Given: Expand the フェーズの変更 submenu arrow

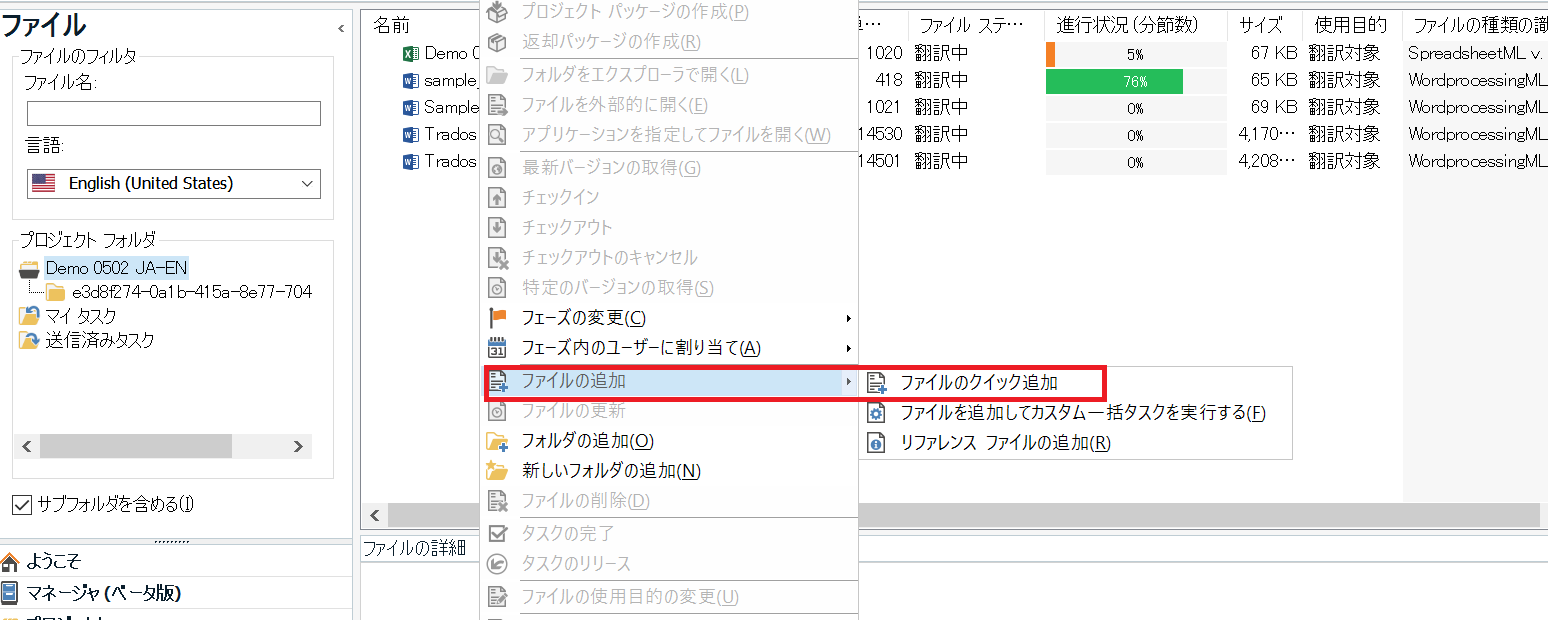Looking at the screenshot, I should (x=848, y=319).
